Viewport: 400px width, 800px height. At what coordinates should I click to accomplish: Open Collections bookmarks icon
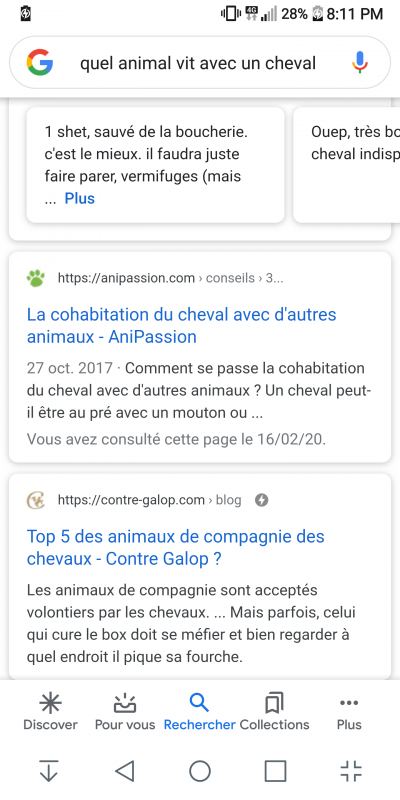point(274,712)
